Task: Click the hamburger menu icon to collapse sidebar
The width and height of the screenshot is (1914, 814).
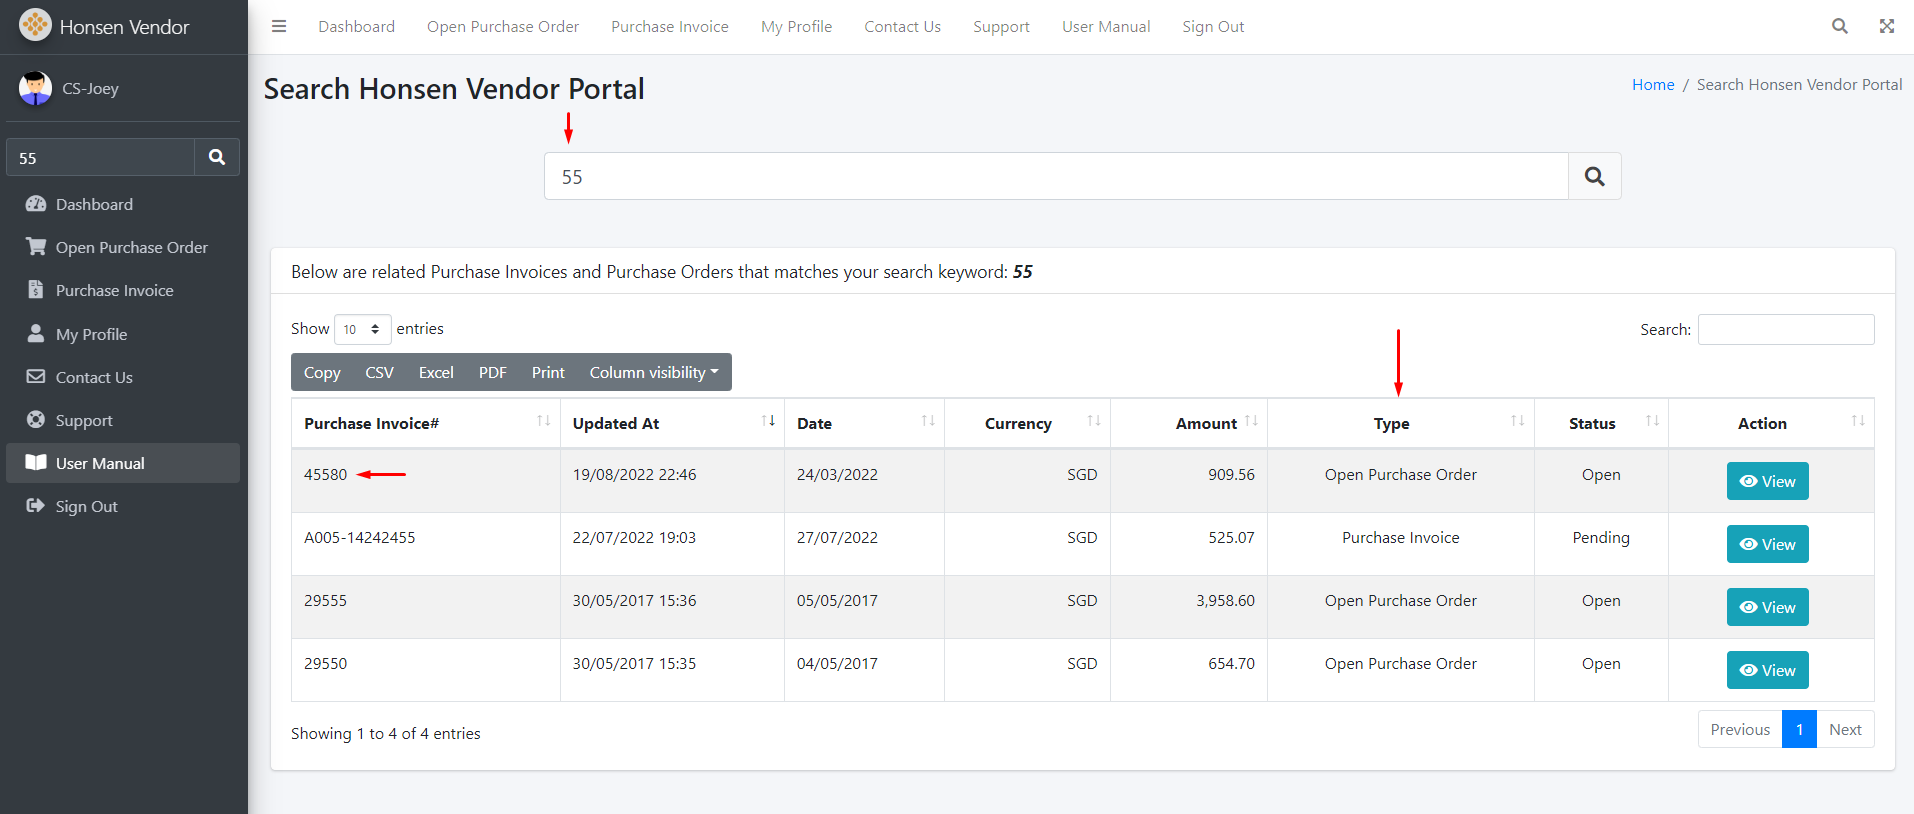Action: coord(279,27)
